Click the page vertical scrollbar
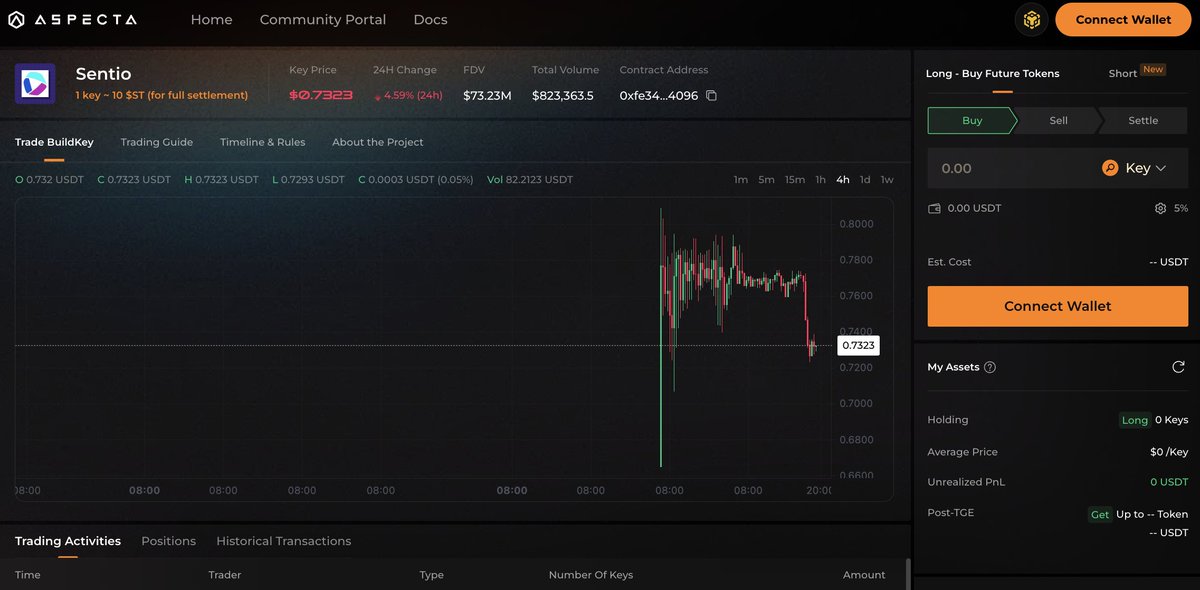The height and width of the screenshot is (590, 1200). click(x=907, y=574)
